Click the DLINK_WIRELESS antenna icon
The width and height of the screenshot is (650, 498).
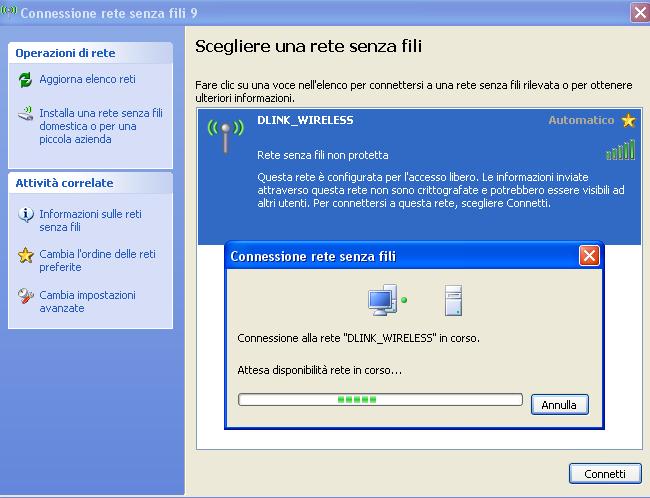(226, 136)
